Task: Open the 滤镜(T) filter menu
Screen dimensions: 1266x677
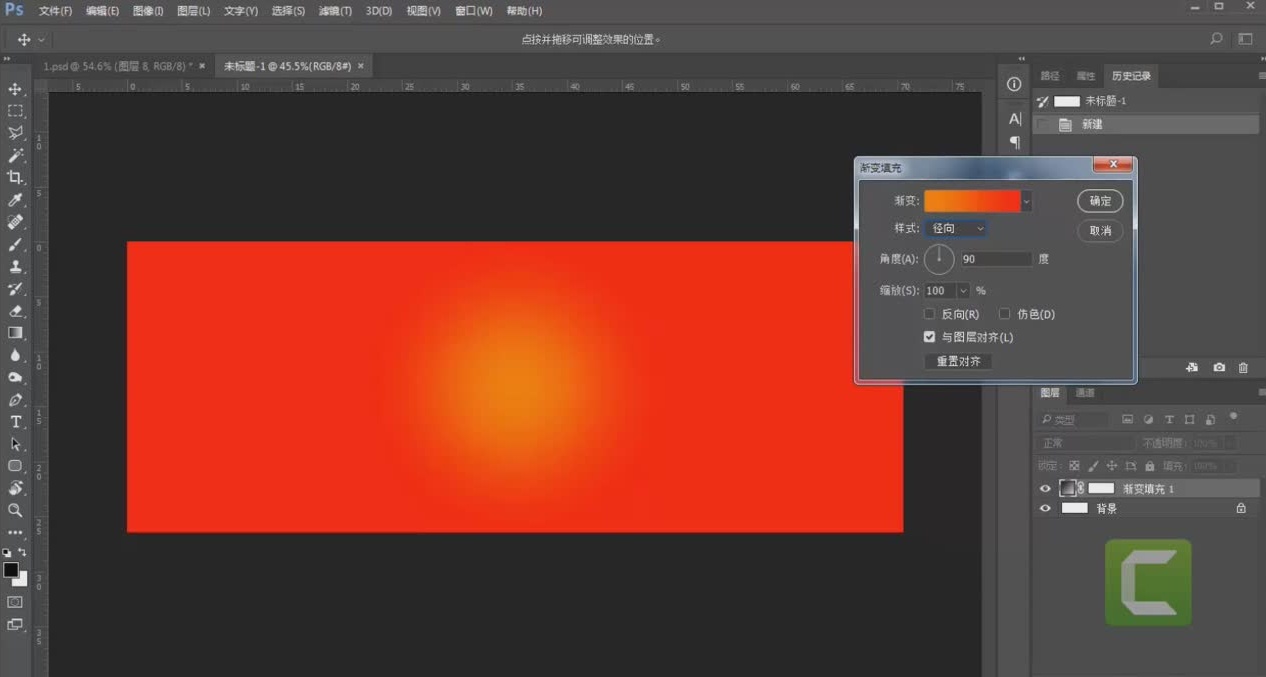Action: [335, 11]
